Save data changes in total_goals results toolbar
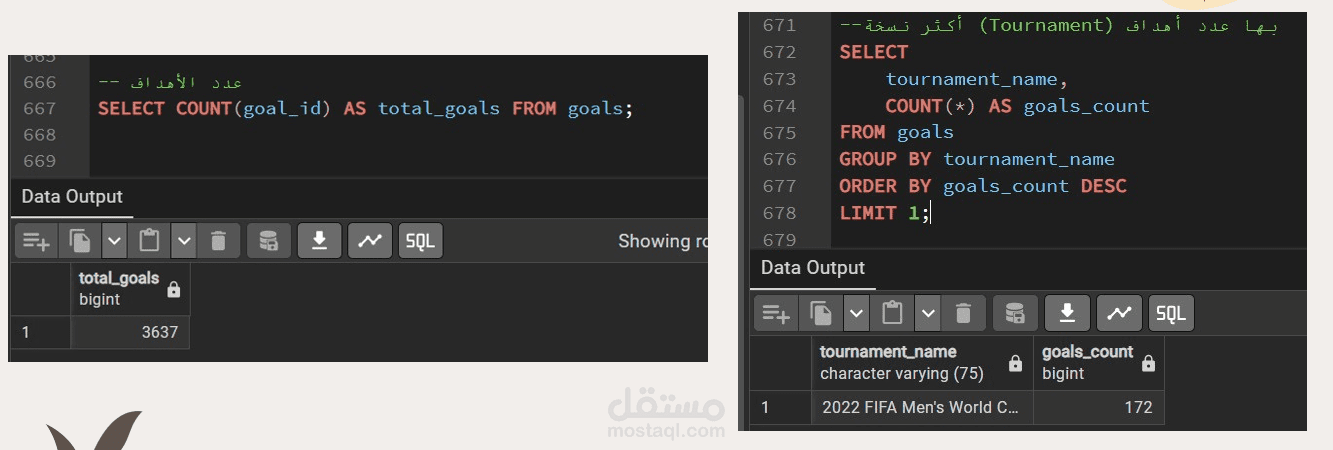1333x450 pixels. (268, 241)
